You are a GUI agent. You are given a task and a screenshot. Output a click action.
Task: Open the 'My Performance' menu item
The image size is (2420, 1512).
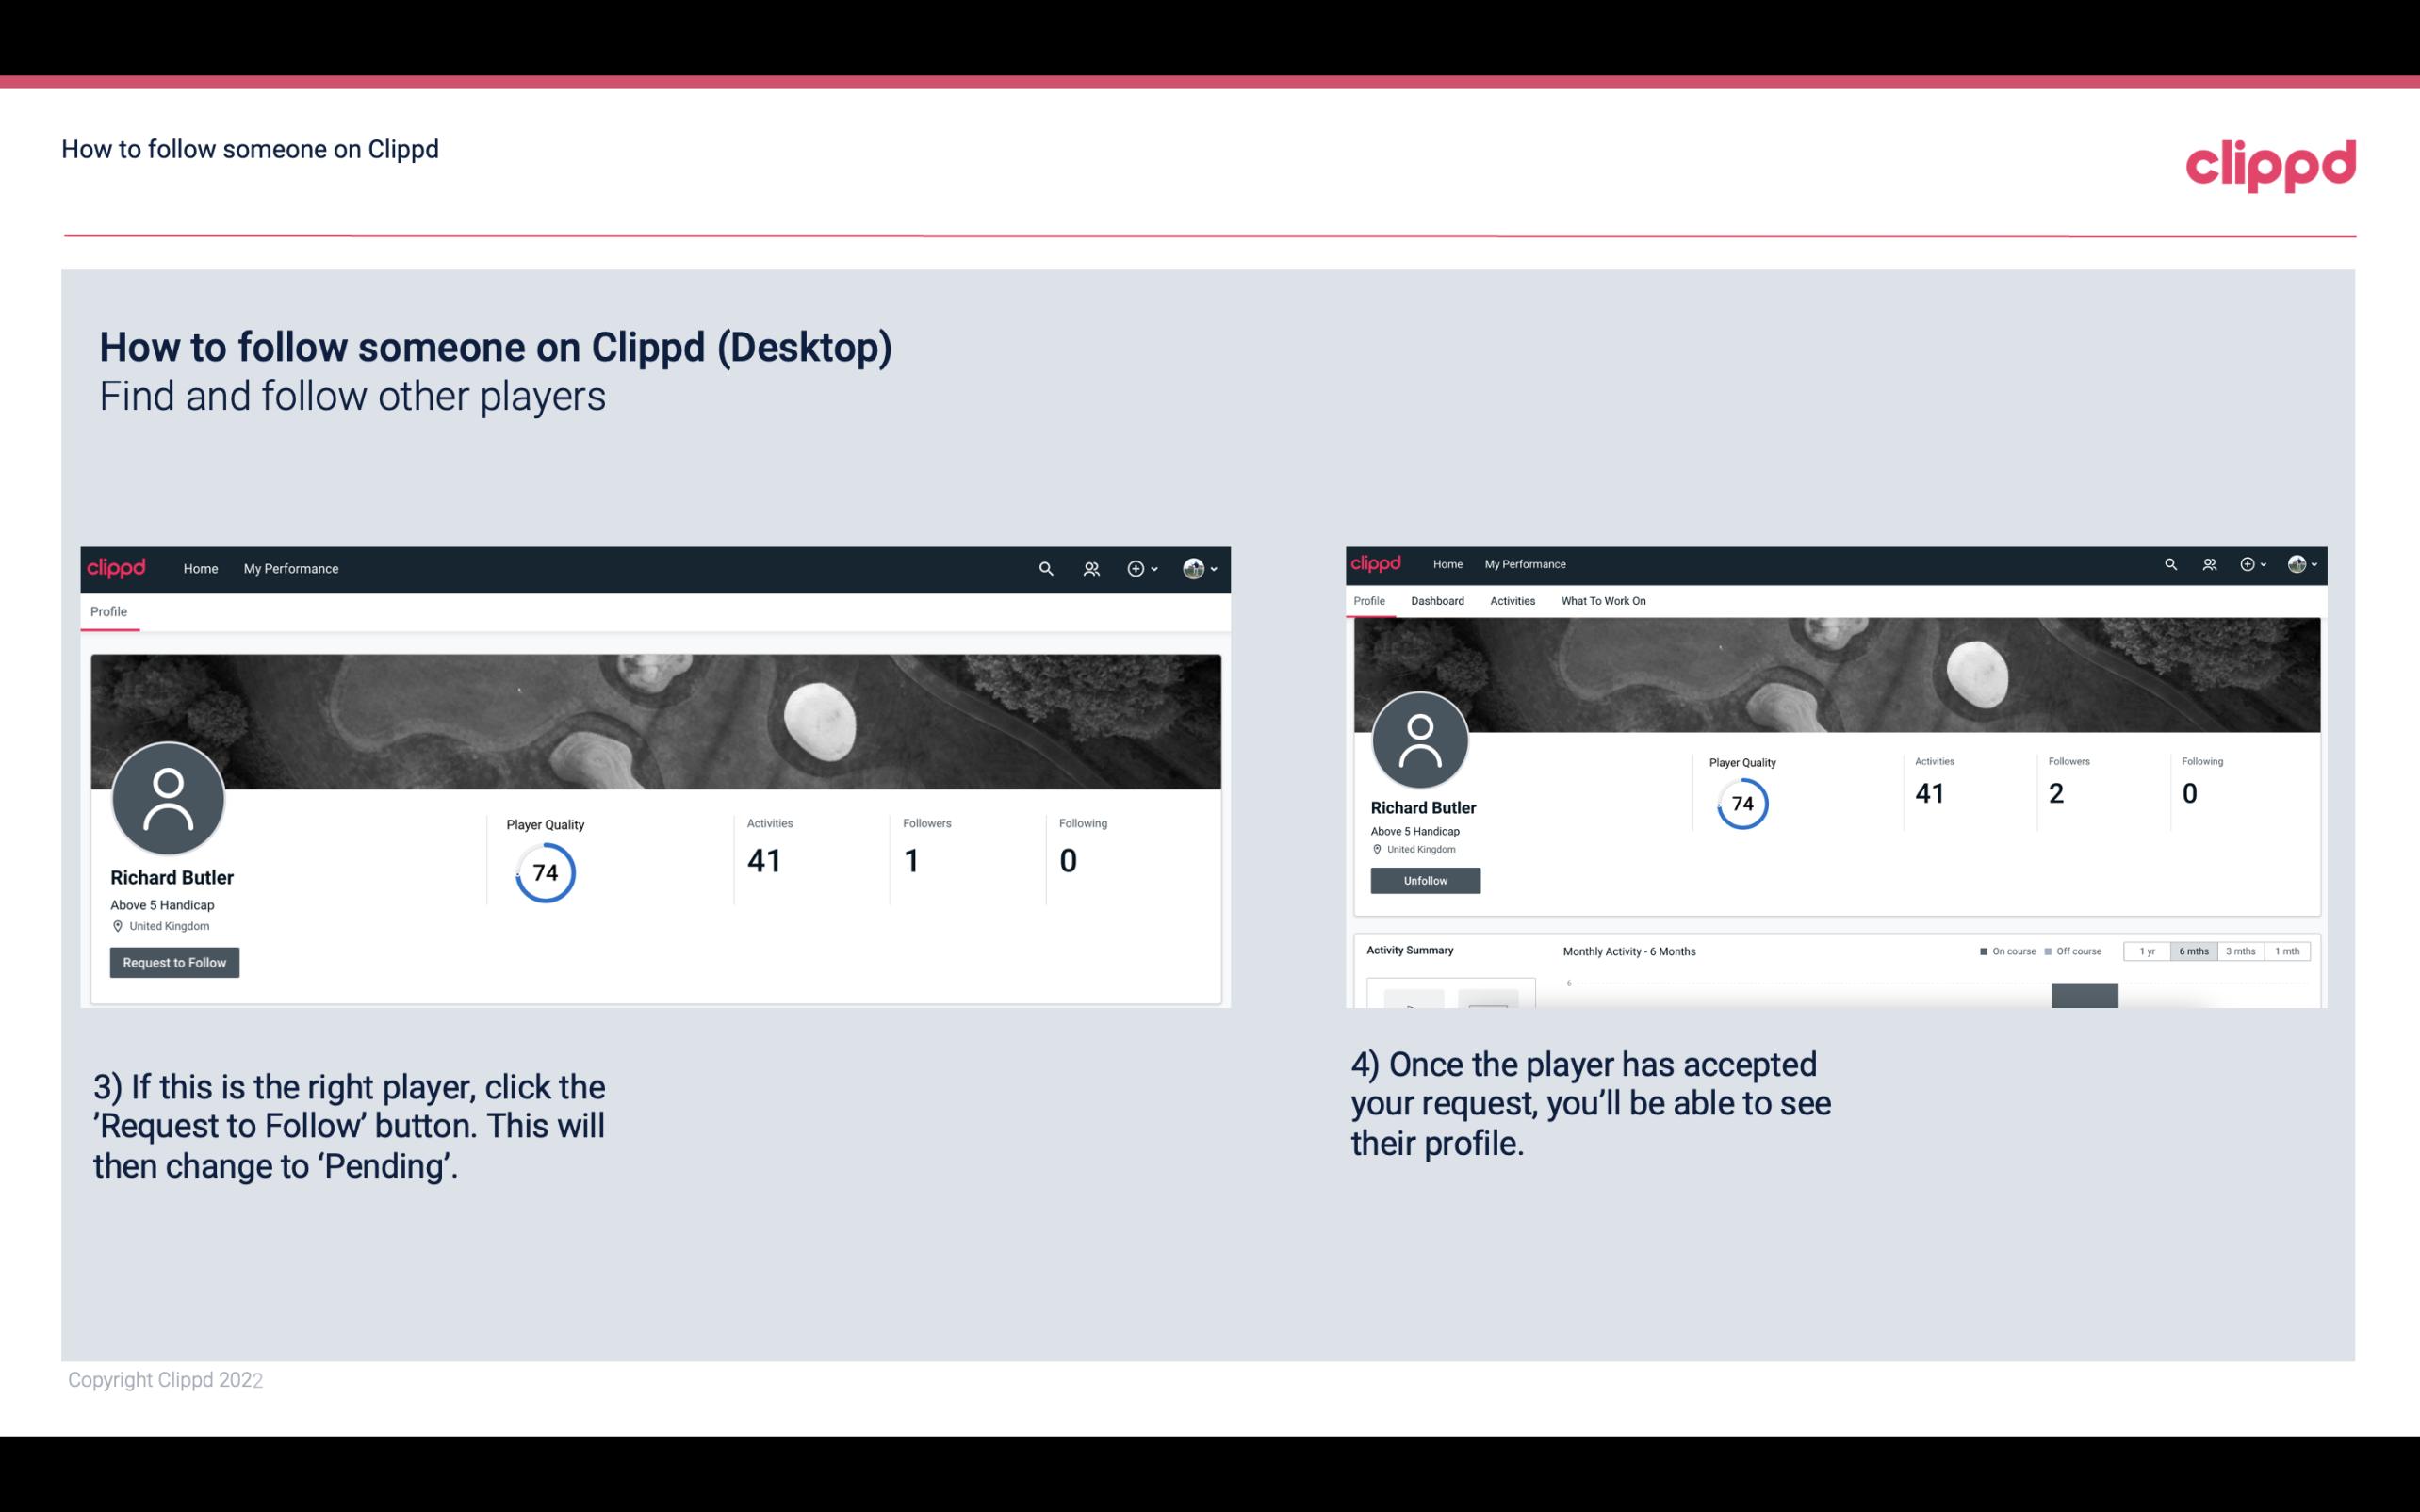pos(291,568)
